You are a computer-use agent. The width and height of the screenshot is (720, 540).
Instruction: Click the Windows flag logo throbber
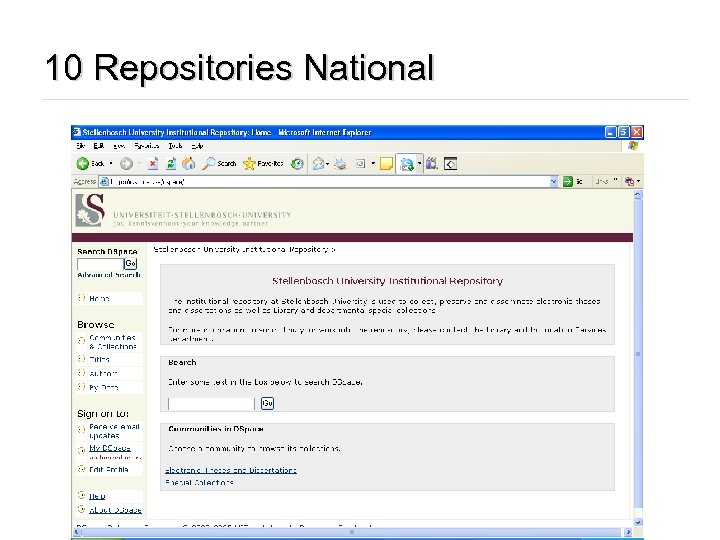pos(633,146)
